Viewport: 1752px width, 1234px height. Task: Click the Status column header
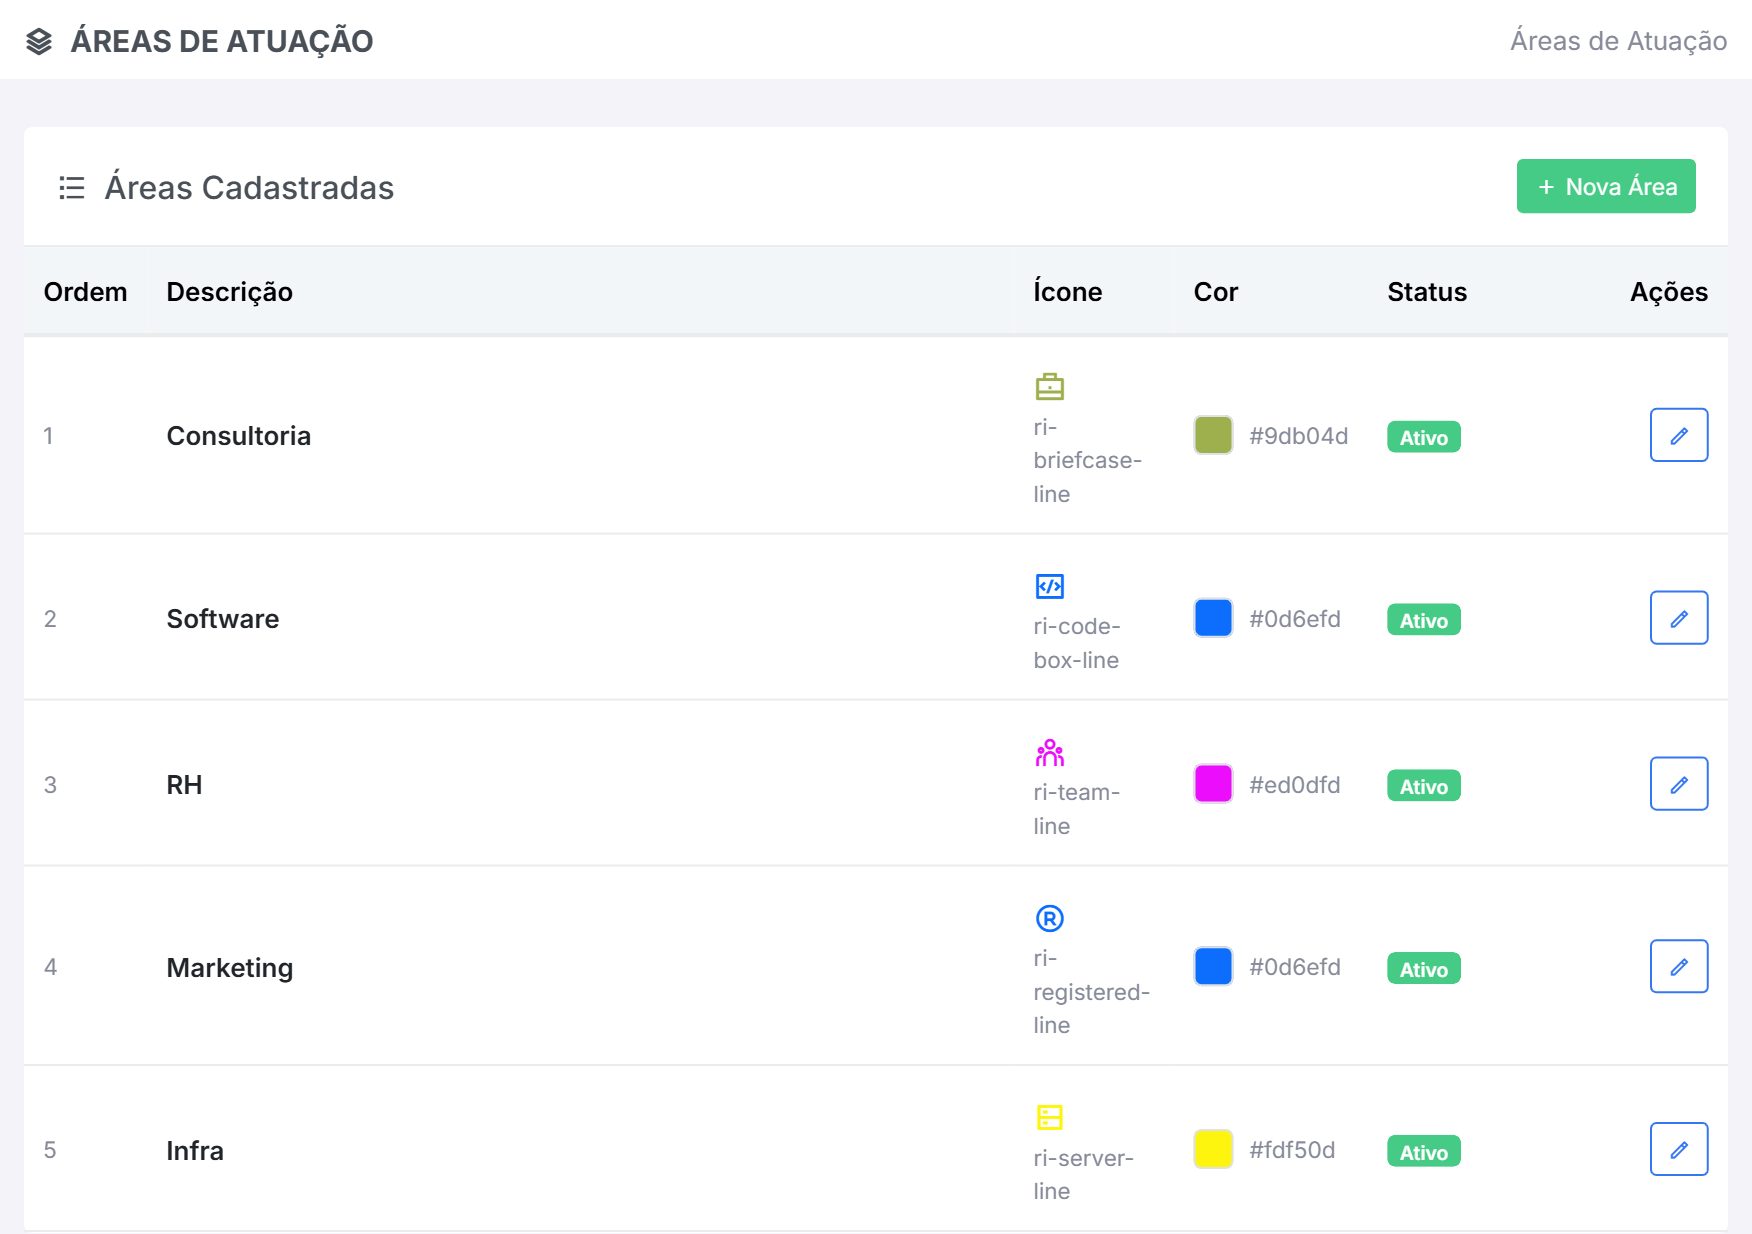click(1426, 292)
